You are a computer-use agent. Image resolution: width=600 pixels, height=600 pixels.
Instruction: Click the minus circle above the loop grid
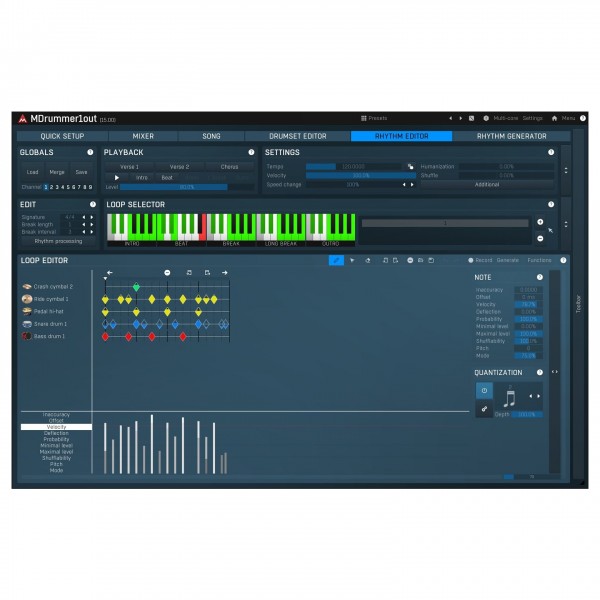167,272
